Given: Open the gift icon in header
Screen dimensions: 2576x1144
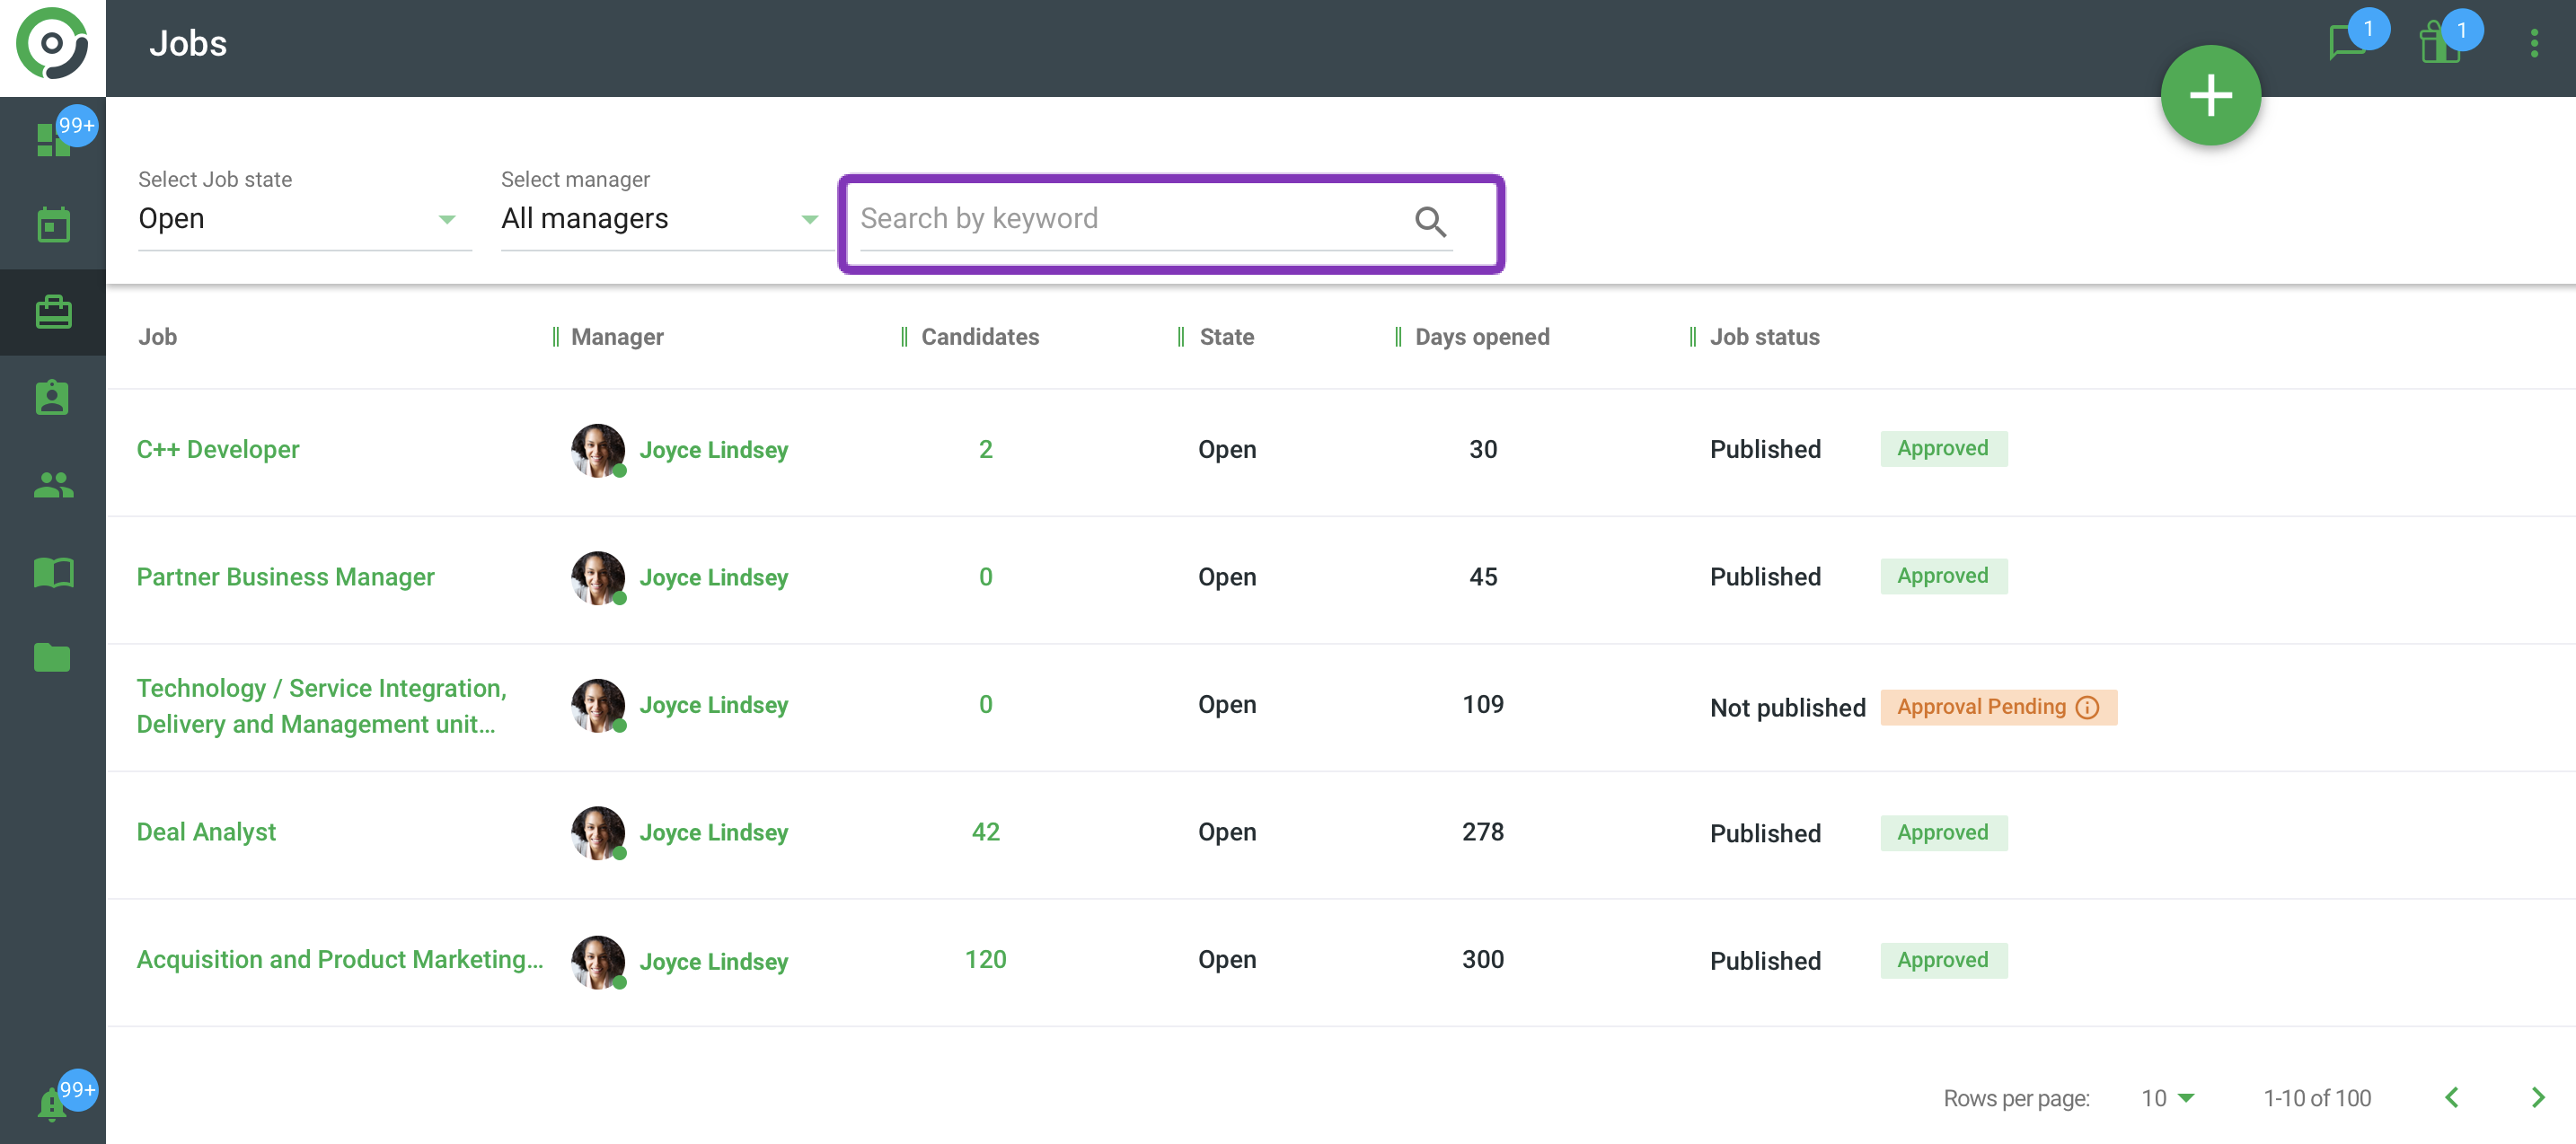Looking at the screenshot, I should 2440,44.
